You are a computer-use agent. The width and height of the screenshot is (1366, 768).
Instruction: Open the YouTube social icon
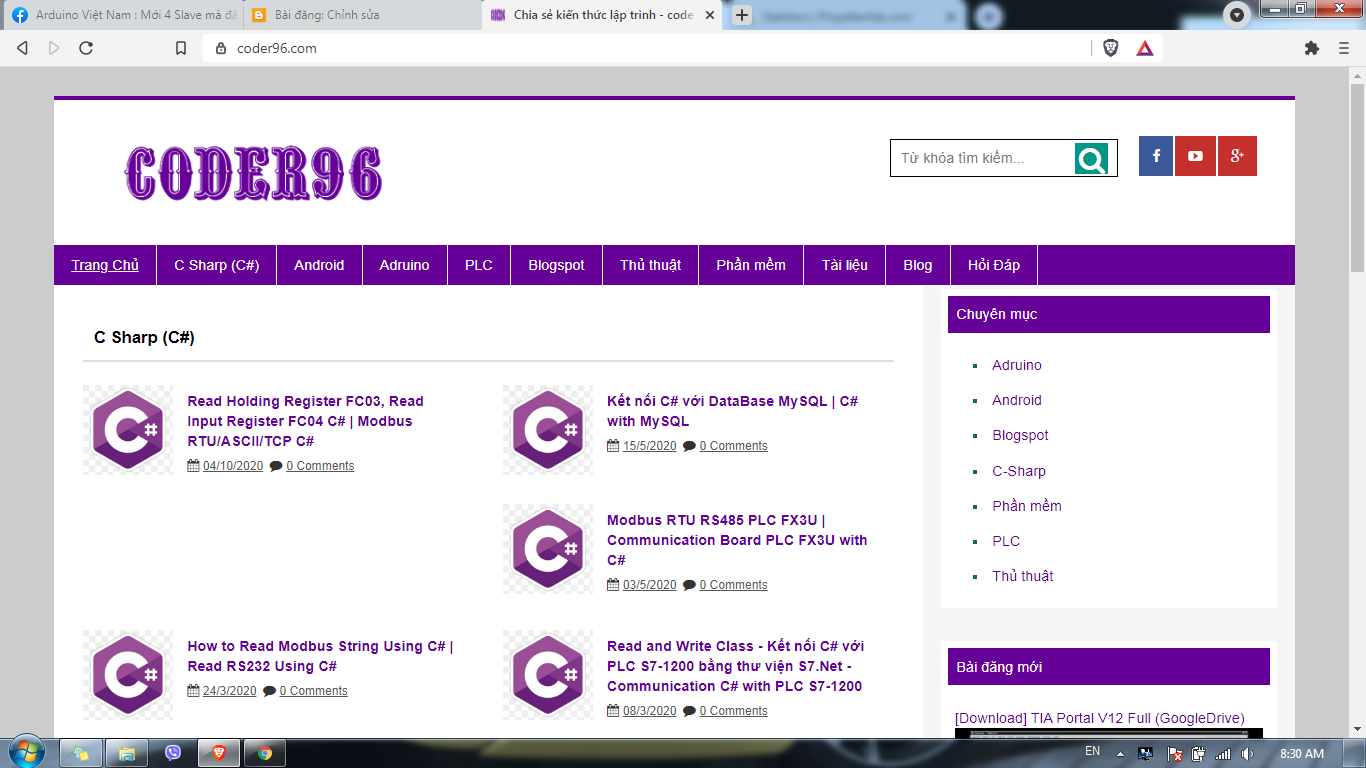pos(1195,156)
